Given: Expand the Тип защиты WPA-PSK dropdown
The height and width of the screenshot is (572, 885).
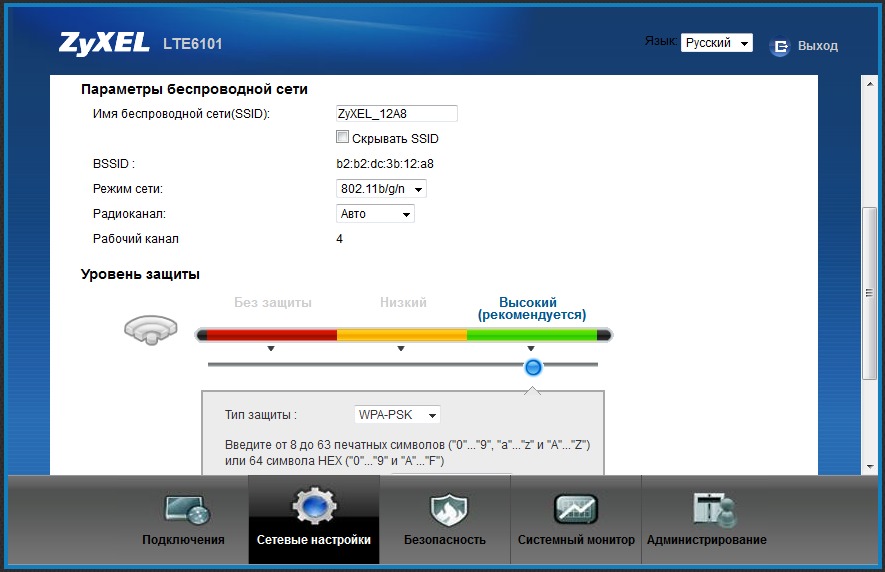Looking at the screenshot, I should point(397,415).
